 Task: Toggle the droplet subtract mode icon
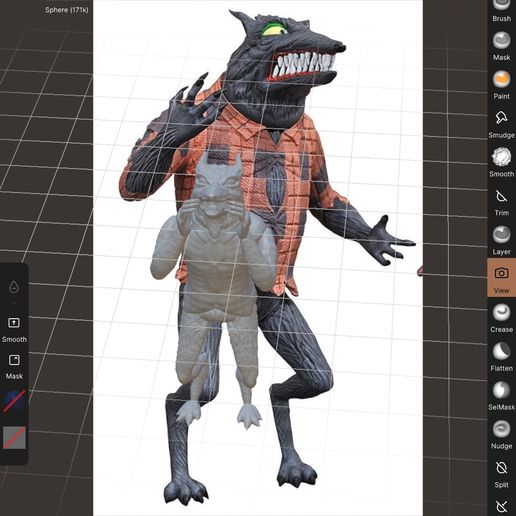click(14, 287)
